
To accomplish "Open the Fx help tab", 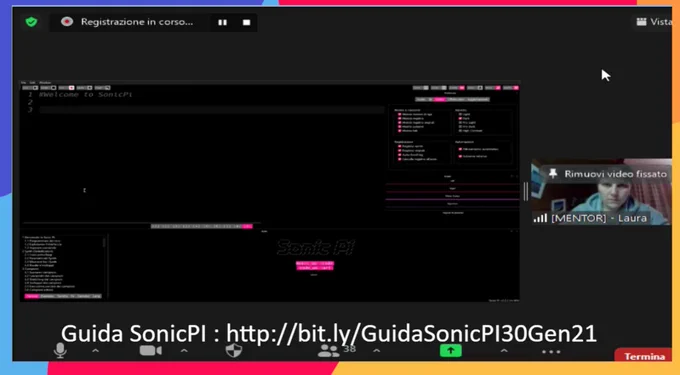I will (72, 296).
